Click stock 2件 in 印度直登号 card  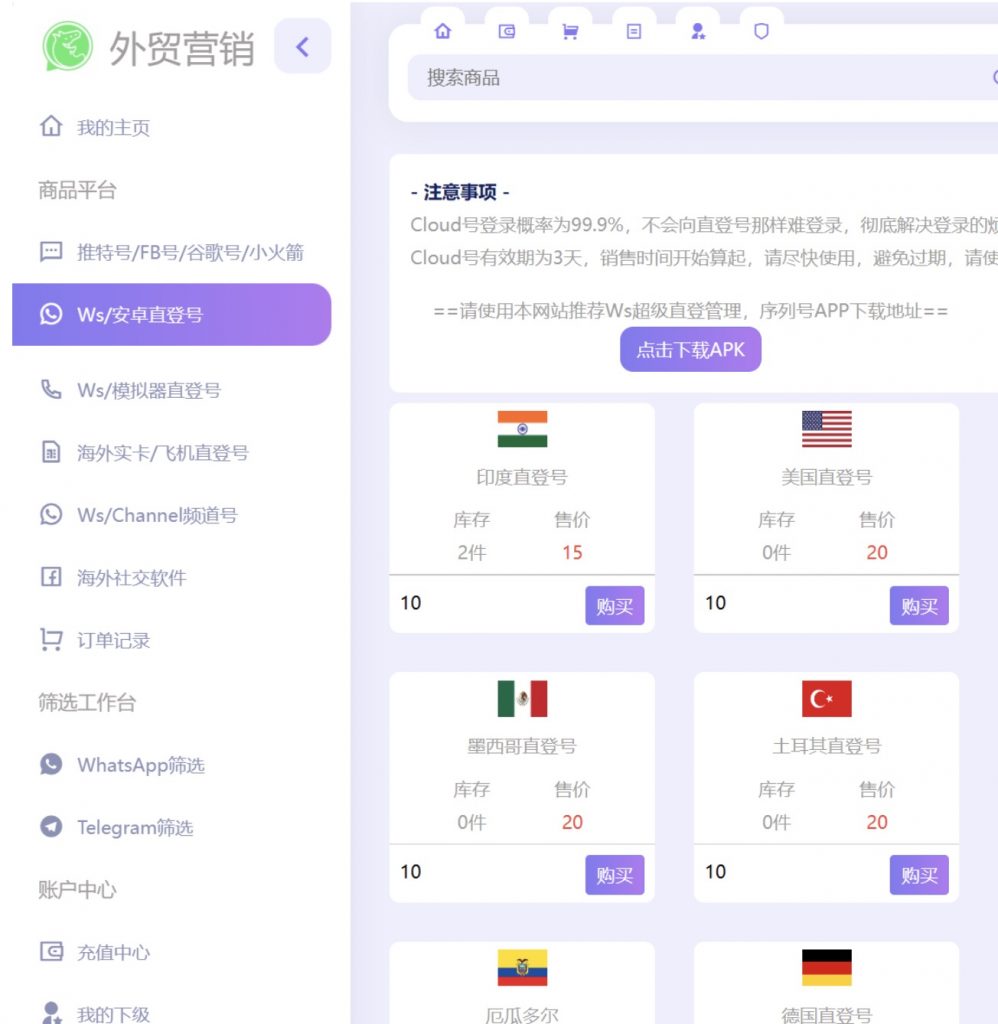click(x=472, y=552)
